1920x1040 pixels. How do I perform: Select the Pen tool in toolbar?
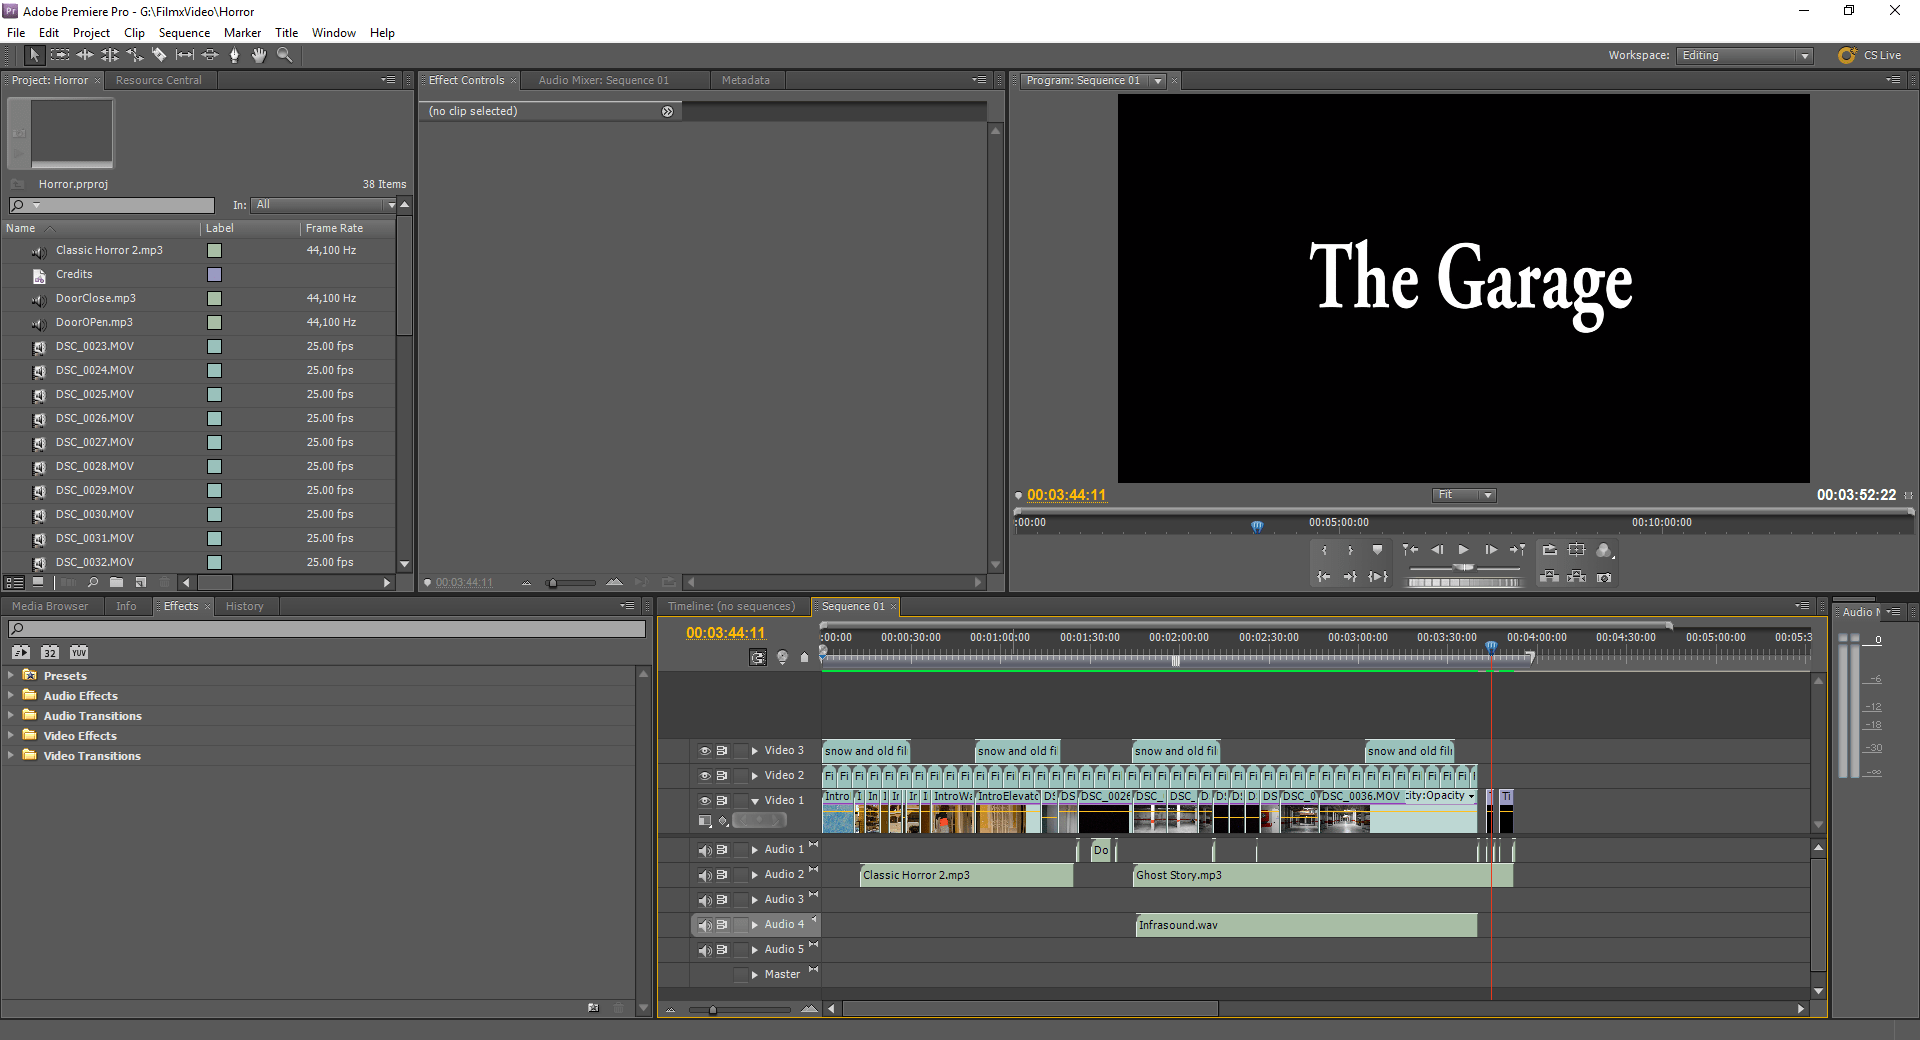click(234, 56)
